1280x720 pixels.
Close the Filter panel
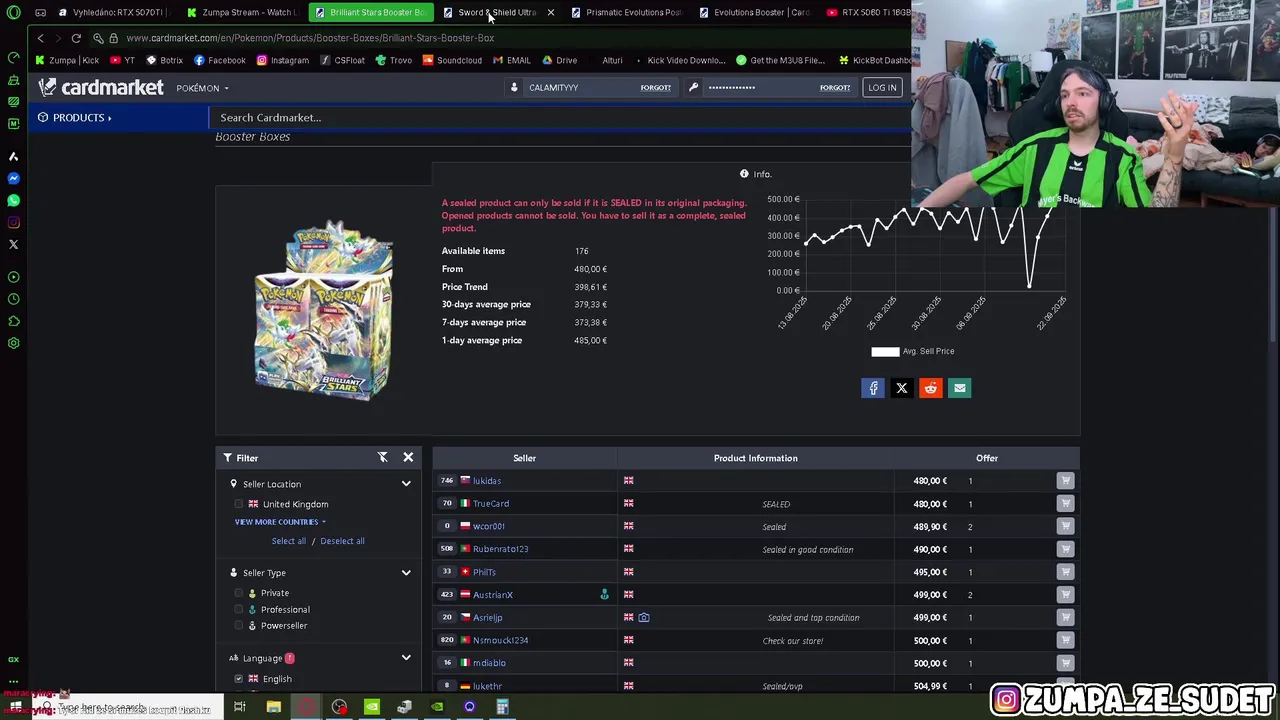coord(408,457)
